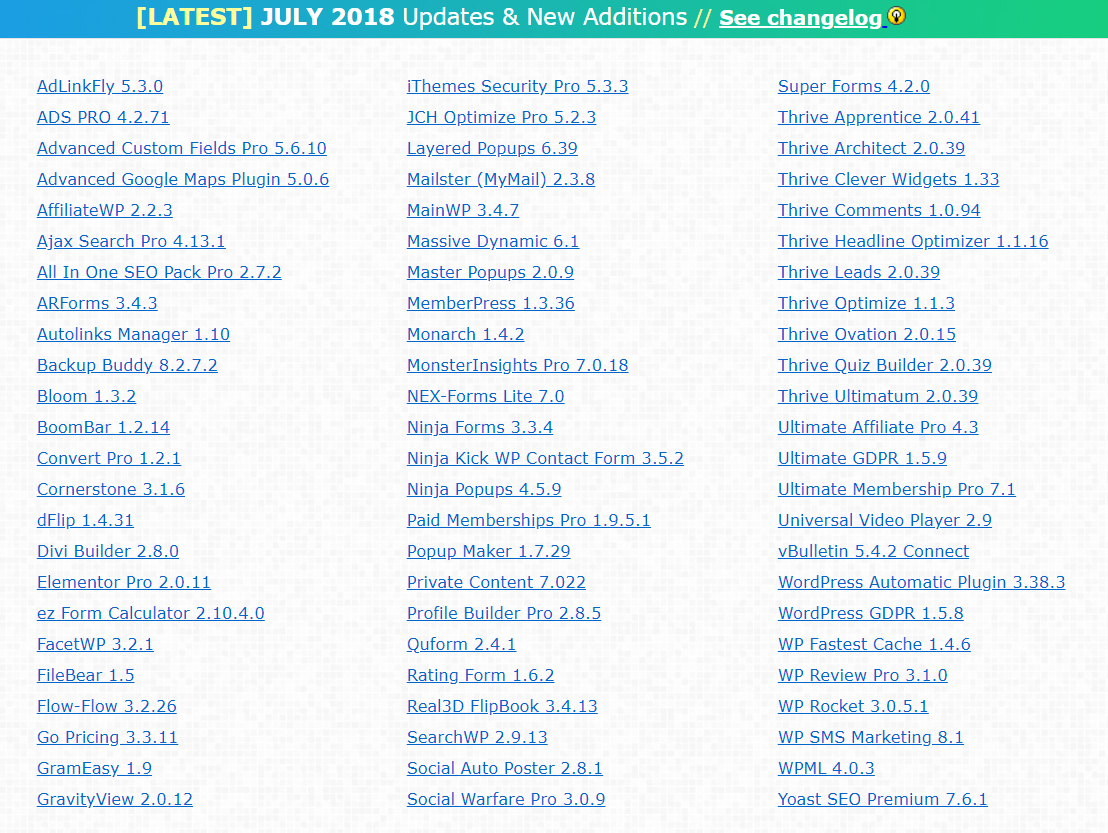Image resolution: width=1108 pixels, height=833 pixels.
Task: Go to Profile Builder Pro 2.8.5
Action: 504,614
